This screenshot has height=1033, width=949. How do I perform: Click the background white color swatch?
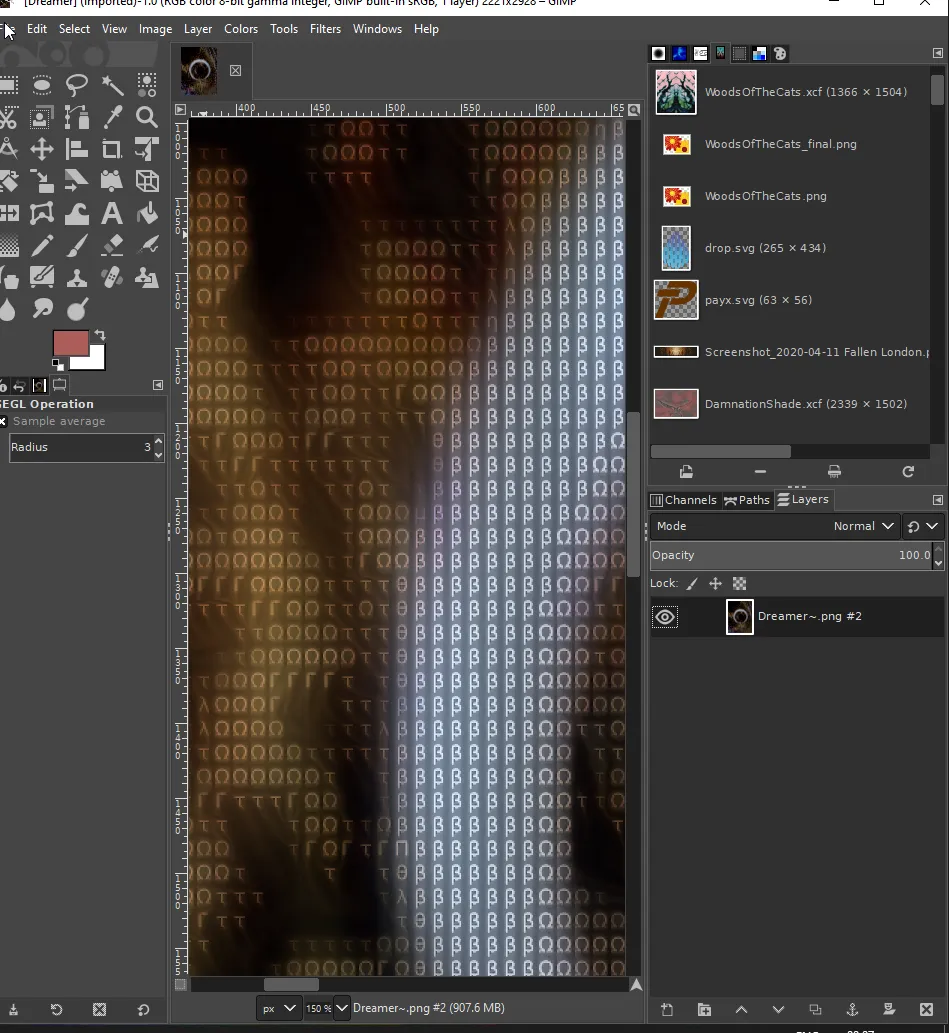click(96, 360)
